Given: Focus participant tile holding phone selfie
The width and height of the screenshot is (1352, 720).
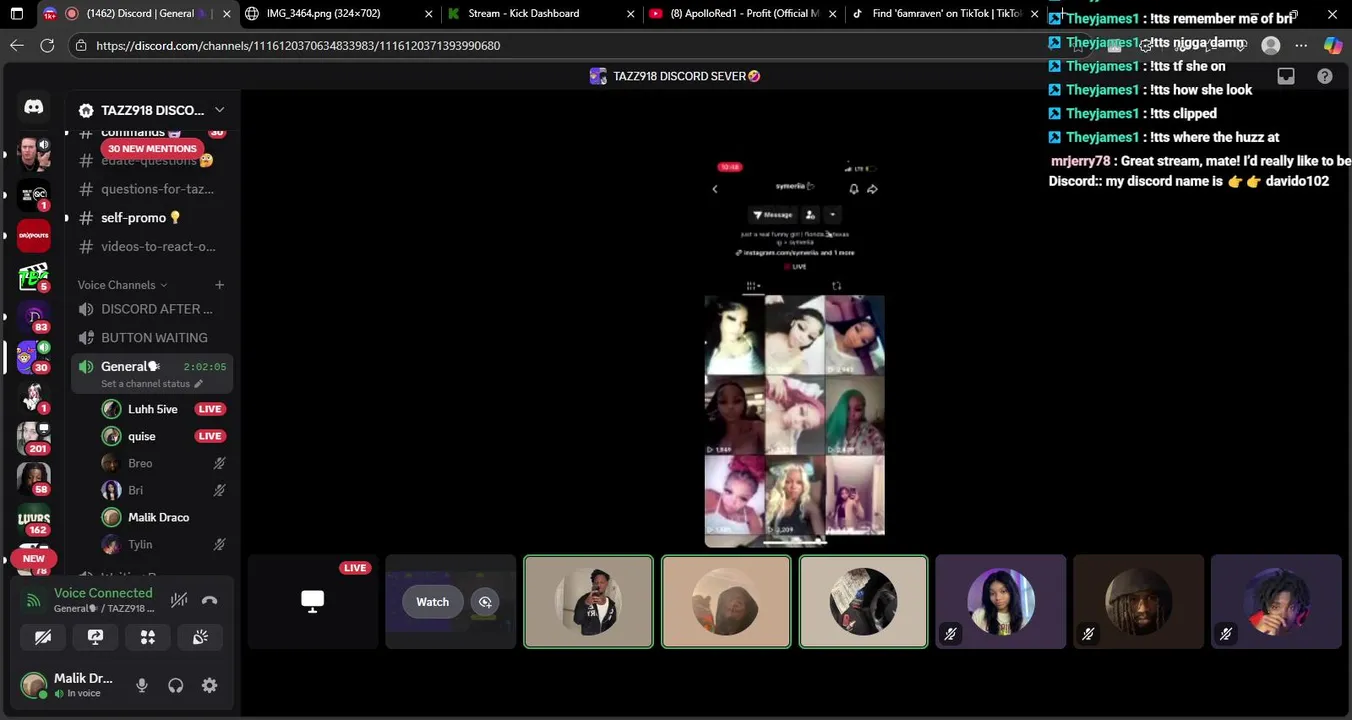Looking at the screenshot, I should click(588, 602).
